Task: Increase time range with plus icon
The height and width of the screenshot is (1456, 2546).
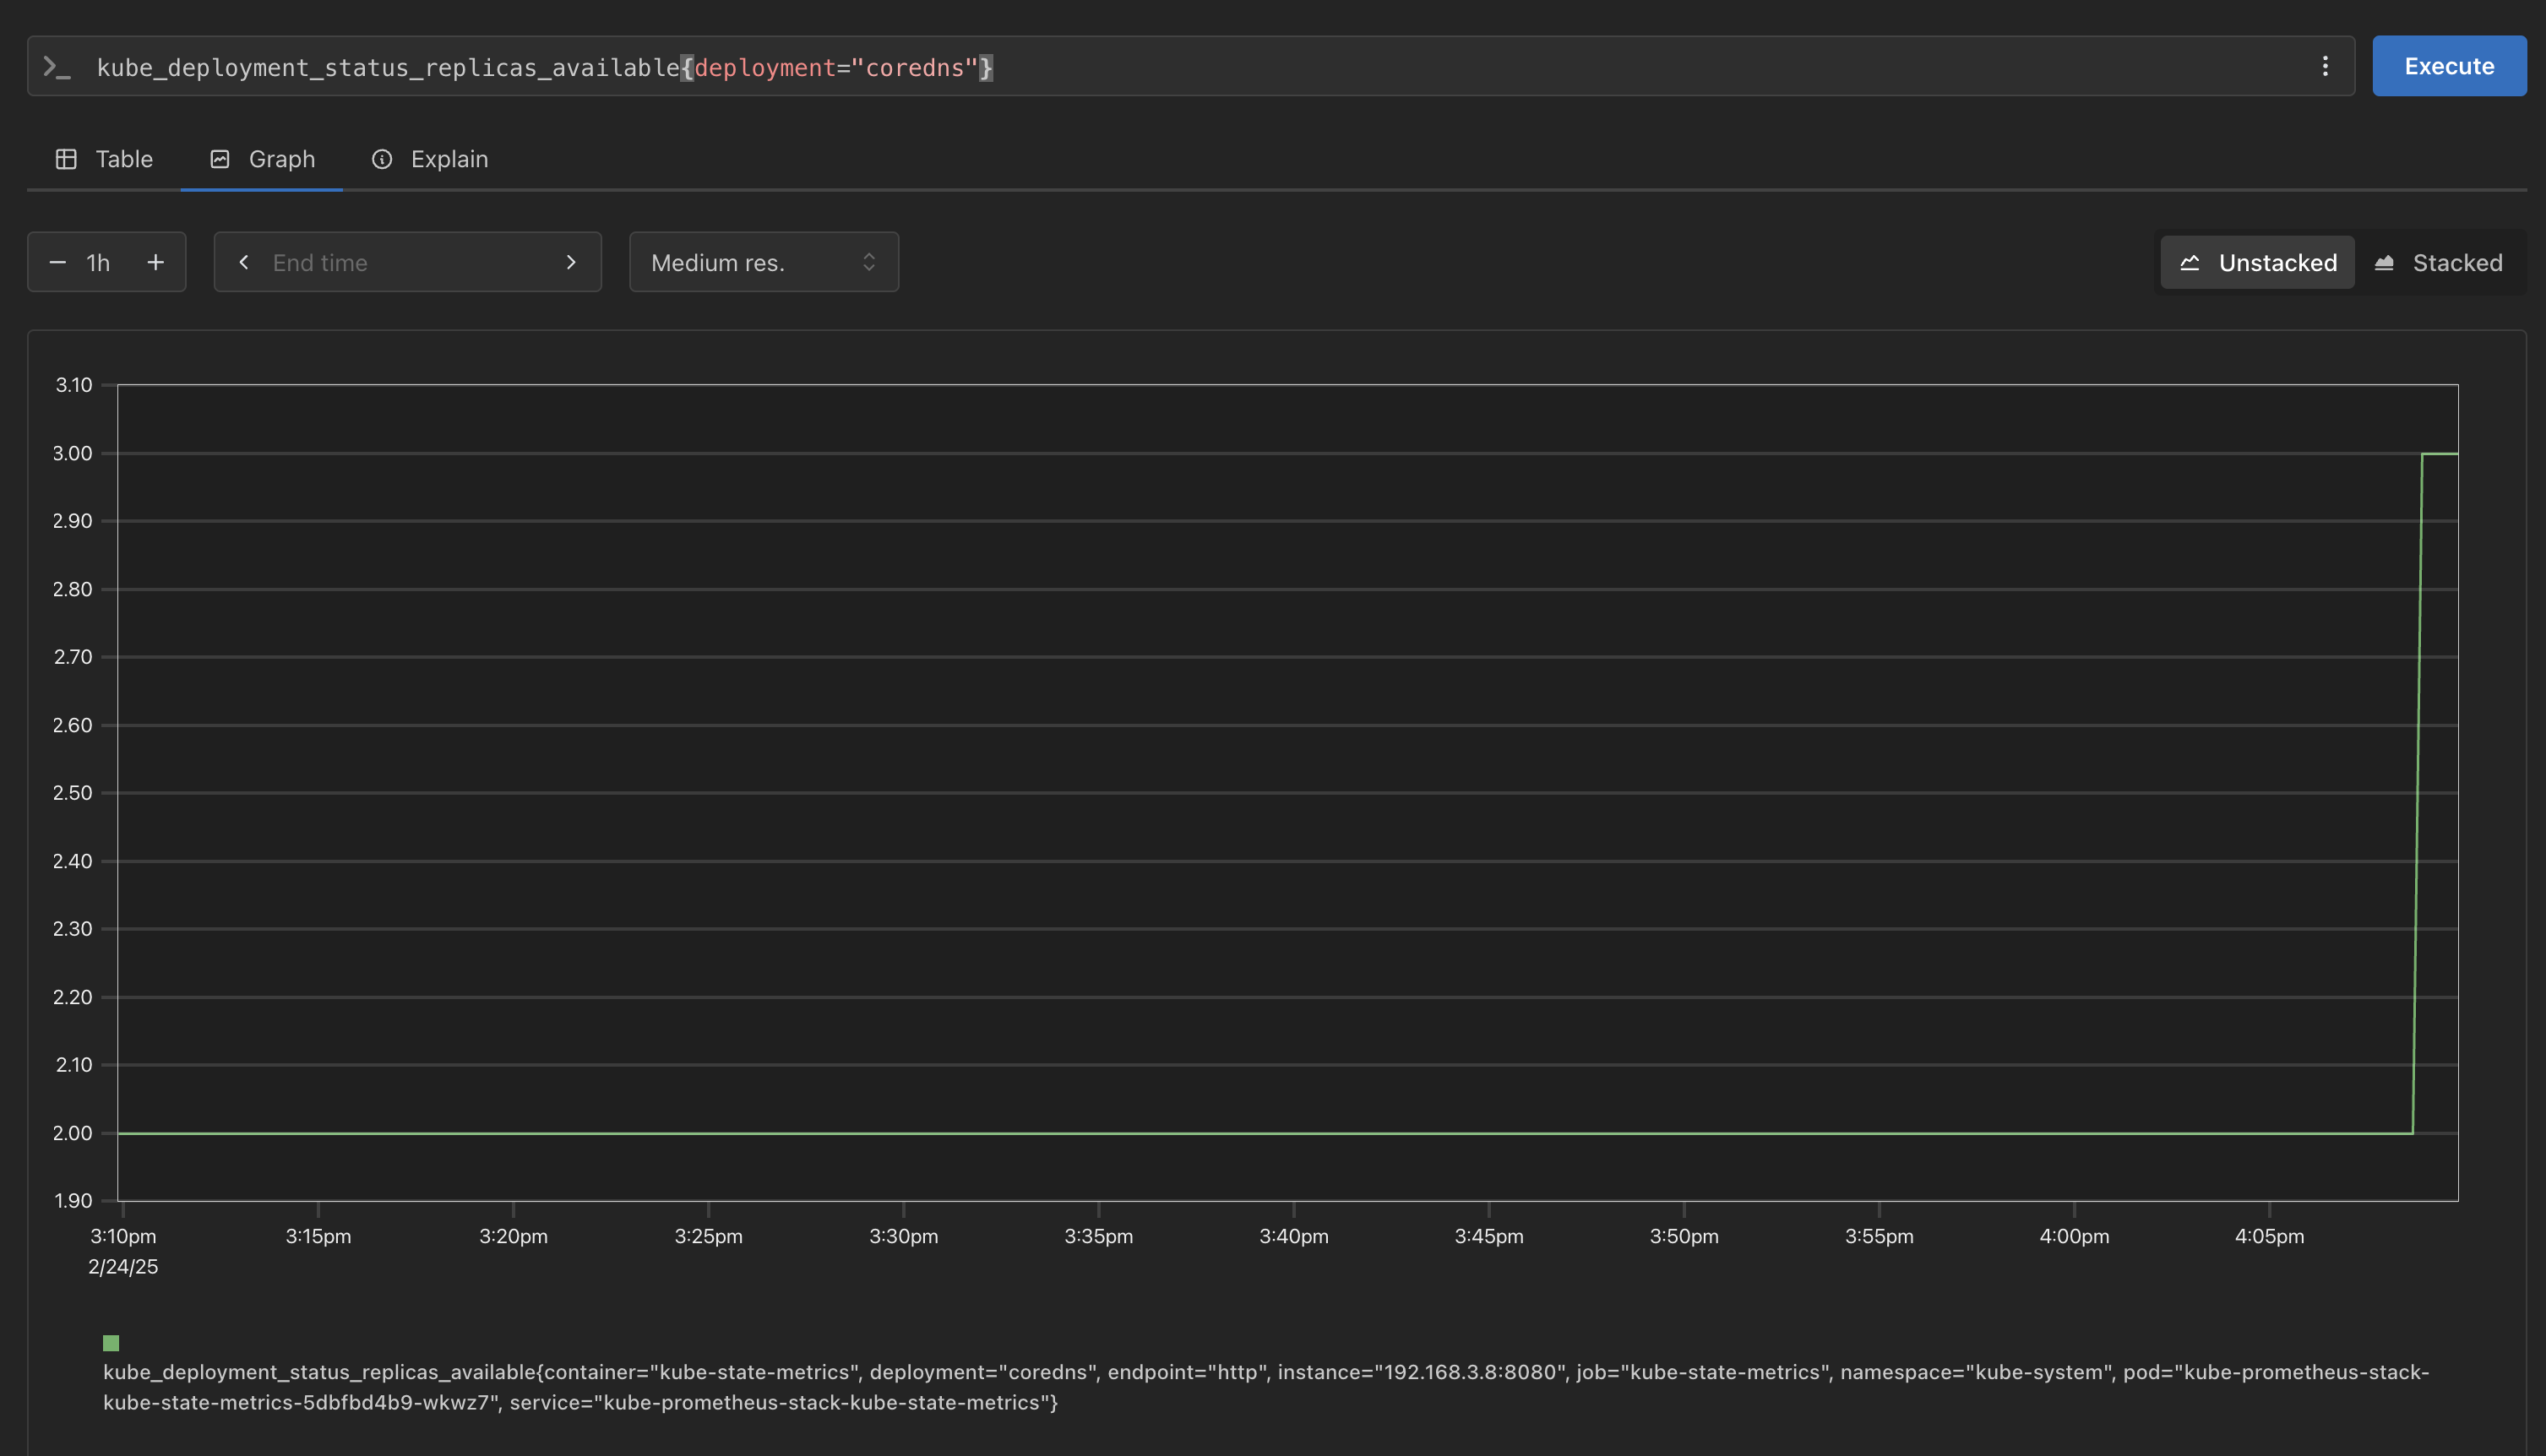Action: point(156,262)
